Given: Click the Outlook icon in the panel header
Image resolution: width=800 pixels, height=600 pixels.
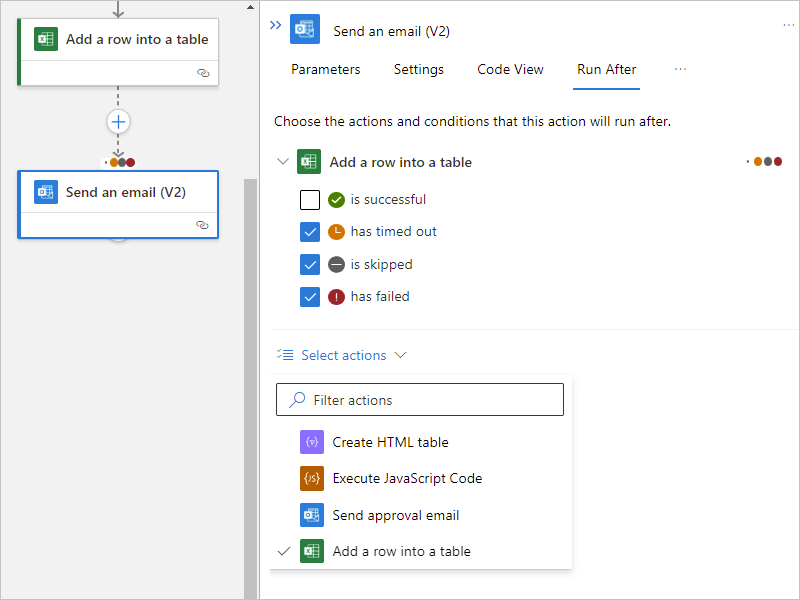Looking at the screenshot, I should pyautogui.click(x=305, y=30).
